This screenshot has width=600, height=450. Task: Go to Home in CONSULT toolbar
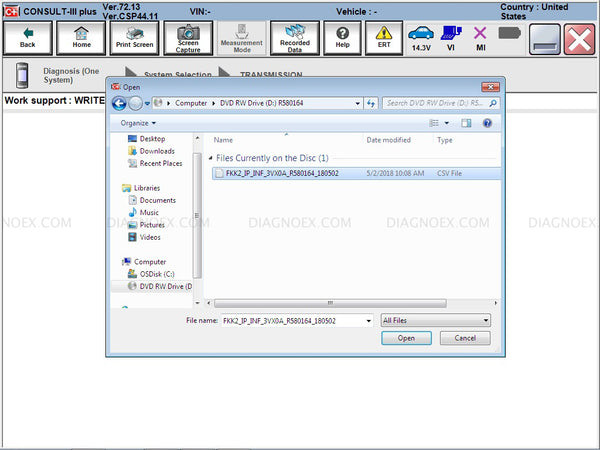point(81,38)
